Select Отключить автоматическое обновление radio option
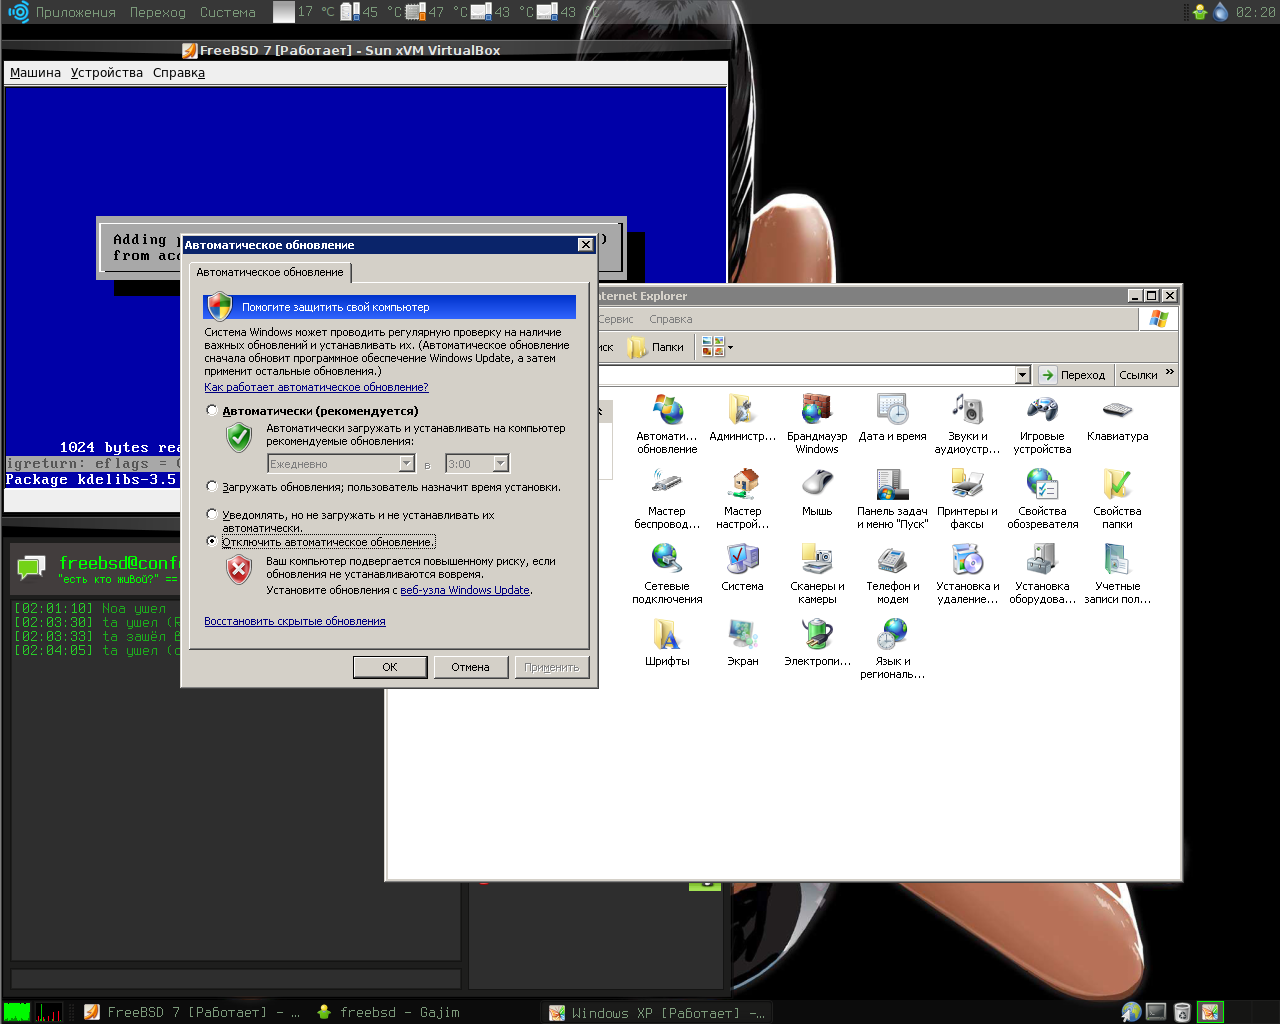Screen dimensions: 1280x1024 [212, 541]
